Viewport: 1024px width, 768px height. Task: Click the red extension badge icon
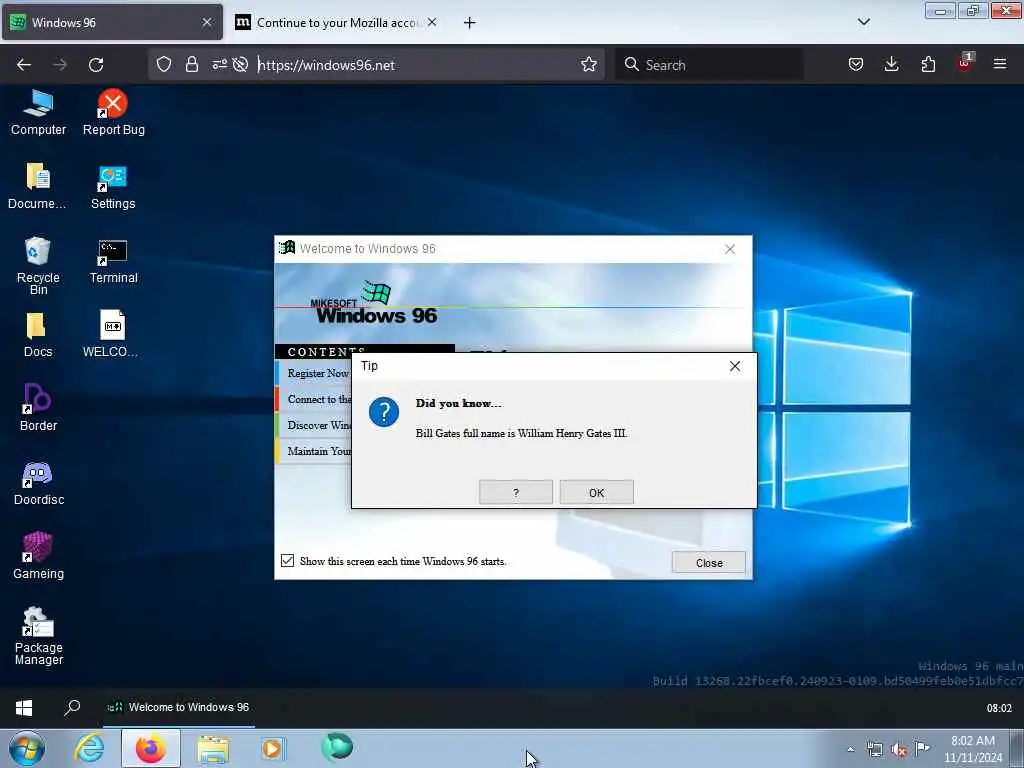coord(965,63)
